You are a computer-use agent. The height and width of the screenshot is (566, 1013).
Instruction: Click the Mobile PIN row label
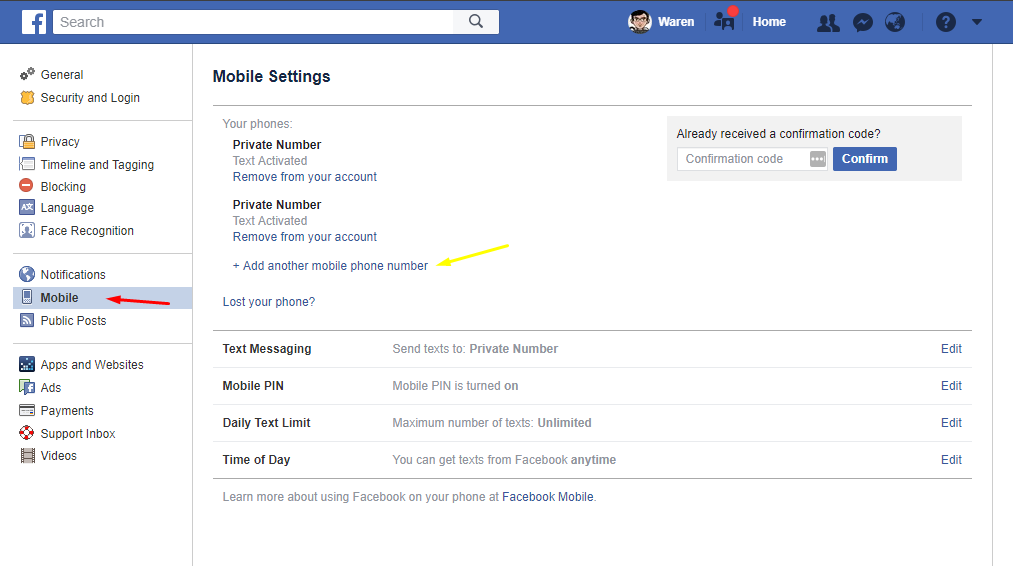click(253, 386)
